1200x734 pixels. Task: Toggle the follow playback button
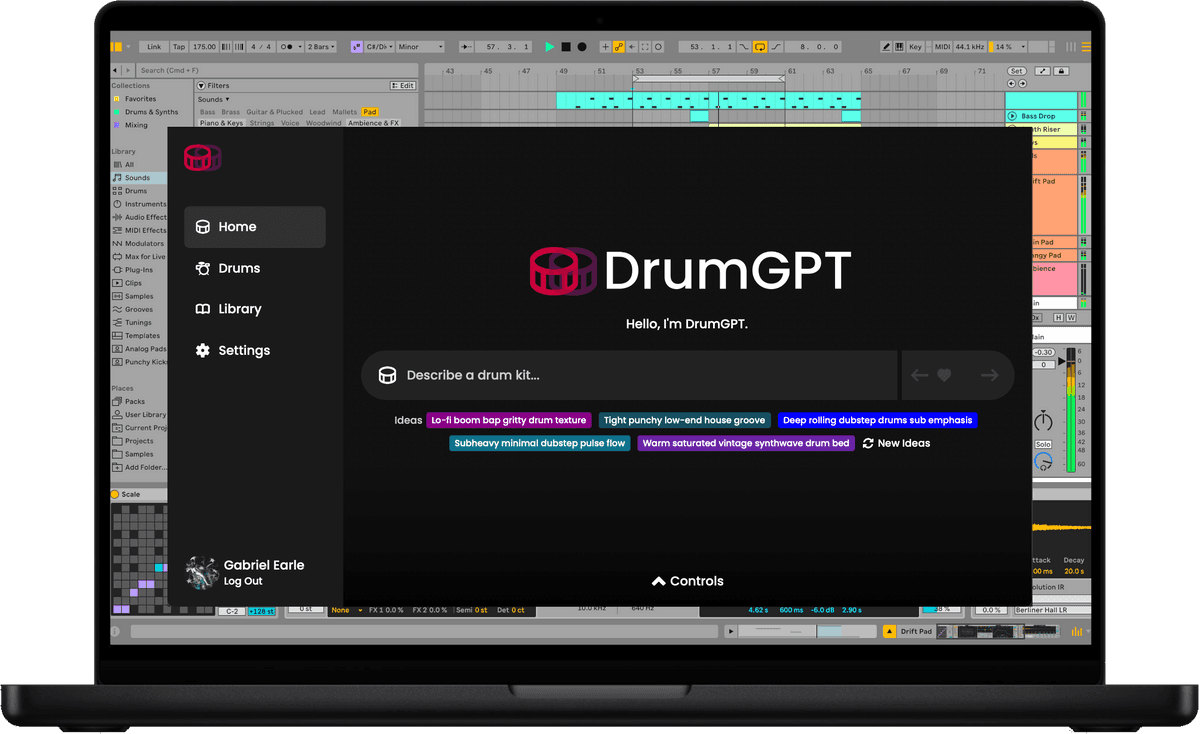(x=466, y=47)
